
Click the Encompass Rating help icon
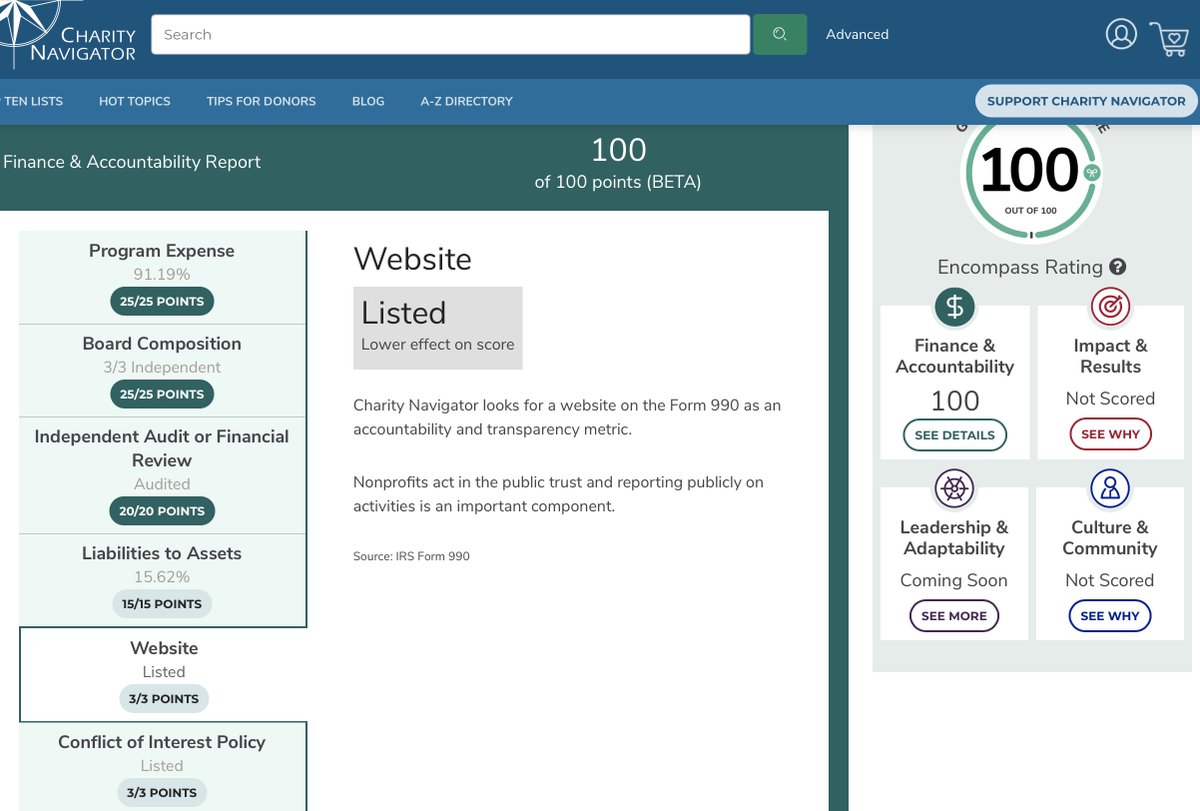point(1117,266)
